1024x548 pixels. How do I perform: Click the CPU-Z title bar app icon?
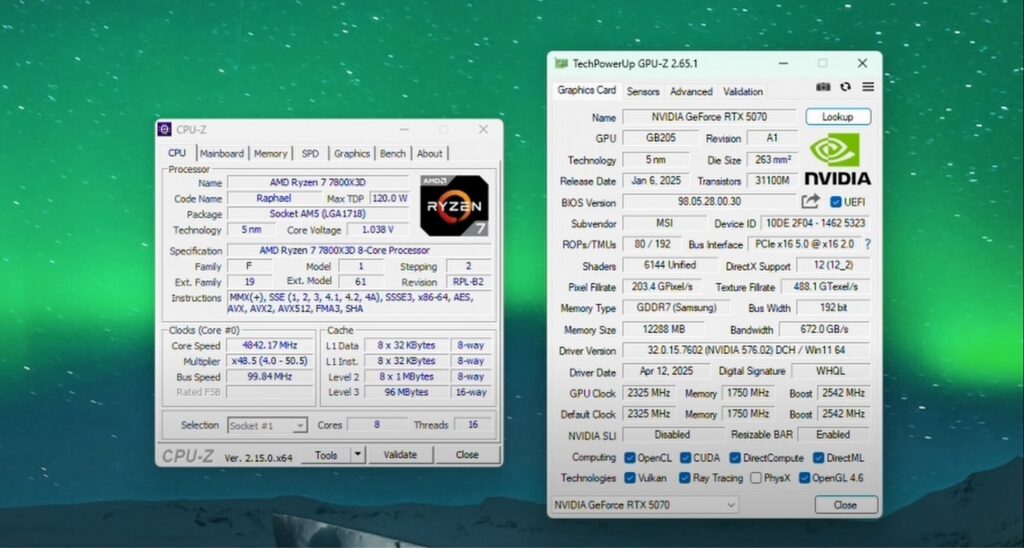click(x=166, y=129)
